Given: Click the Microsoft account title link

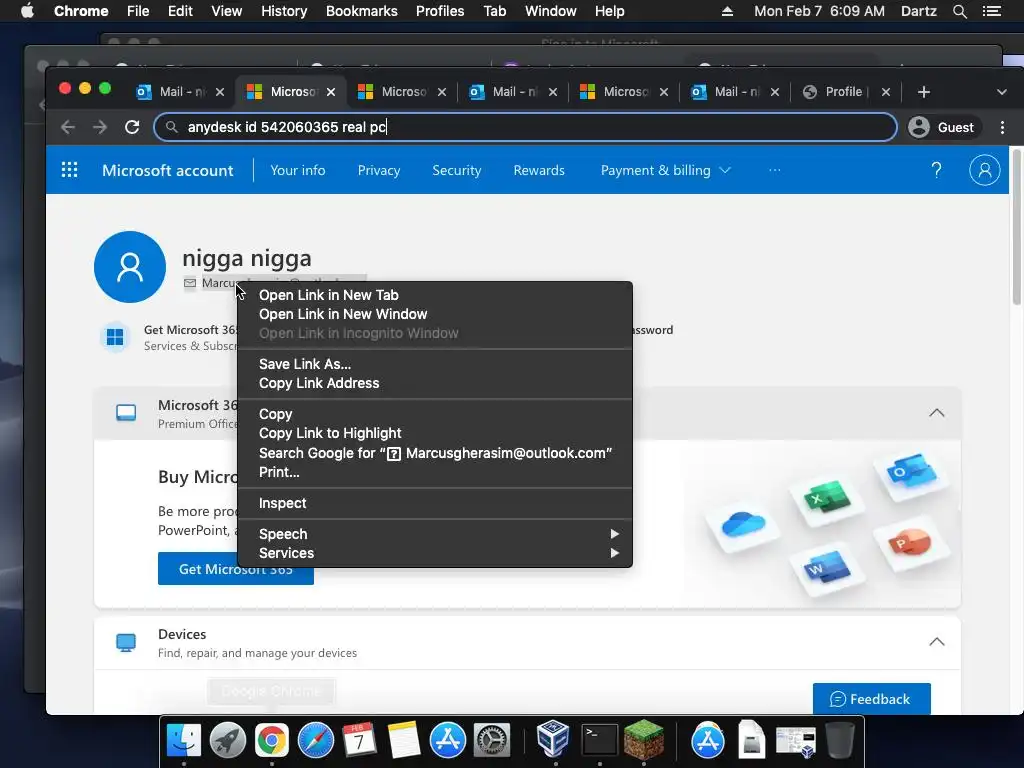Looking at the screenshot, I should (167, 170).
